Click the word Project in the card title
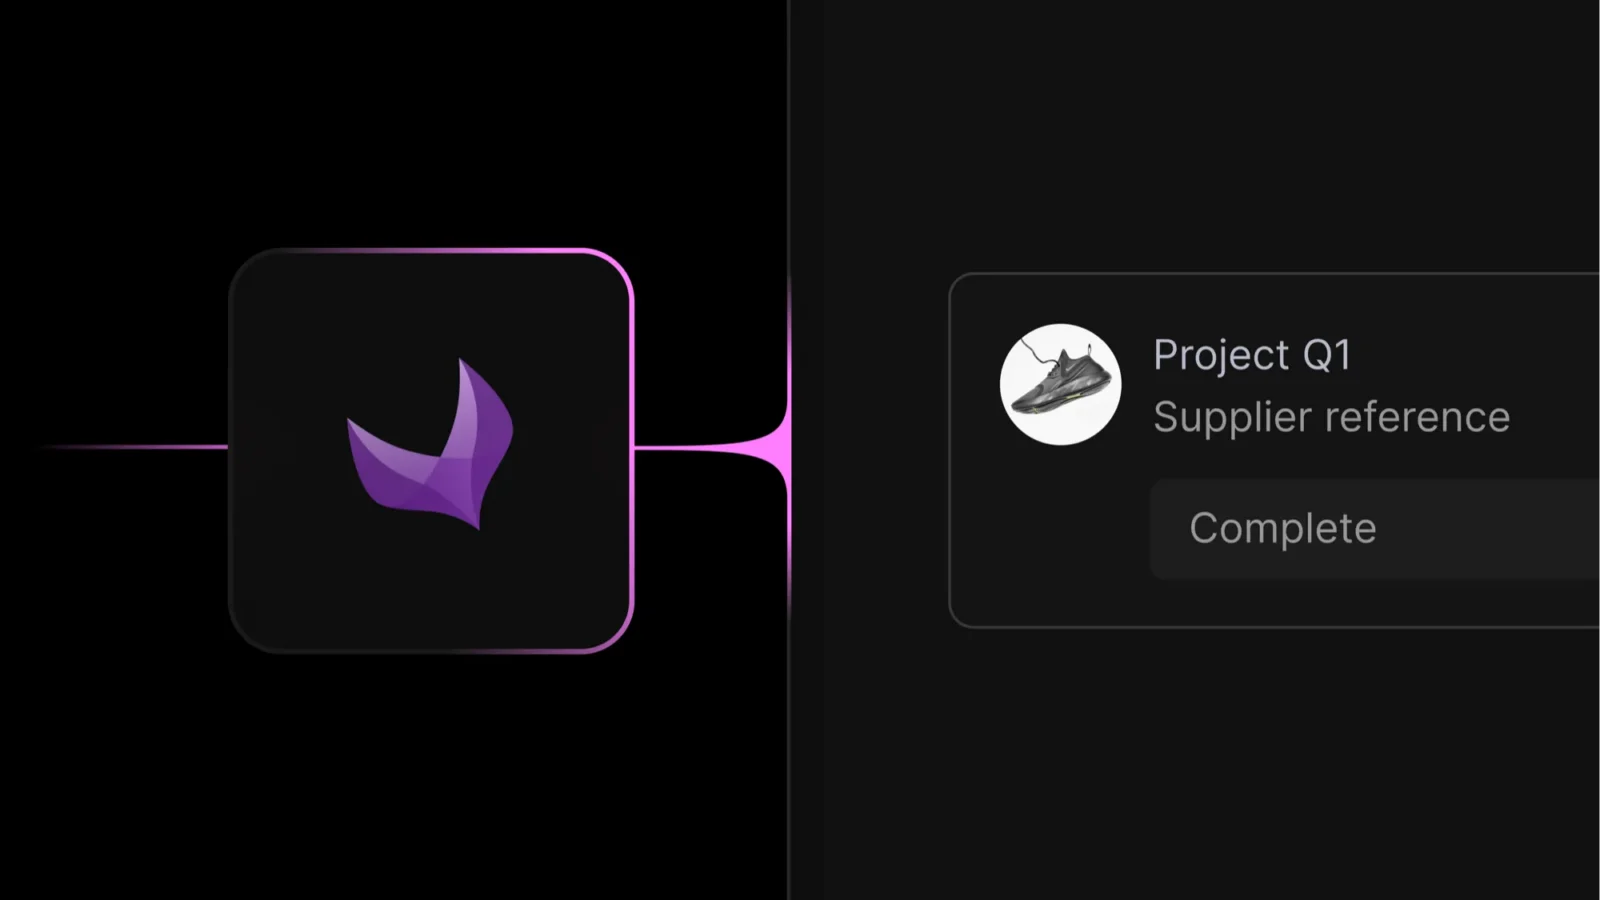 (1221, 356)
